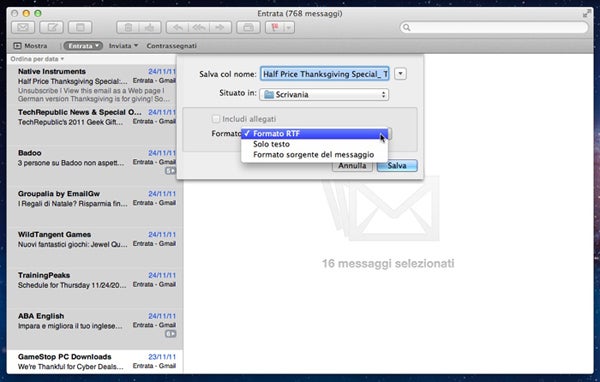Click the Annulla button

[352, 166]
